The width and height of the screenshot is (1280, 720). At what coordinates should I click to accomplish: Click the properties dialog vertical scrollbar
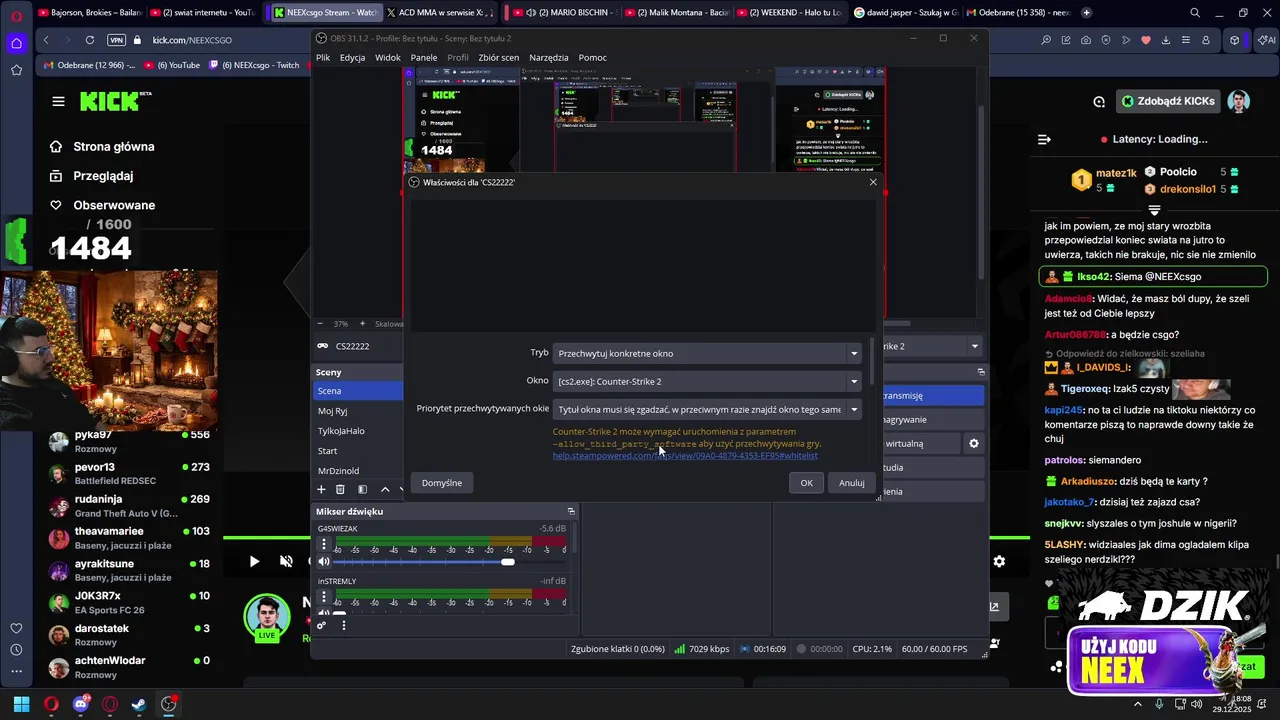click(873, 362)
